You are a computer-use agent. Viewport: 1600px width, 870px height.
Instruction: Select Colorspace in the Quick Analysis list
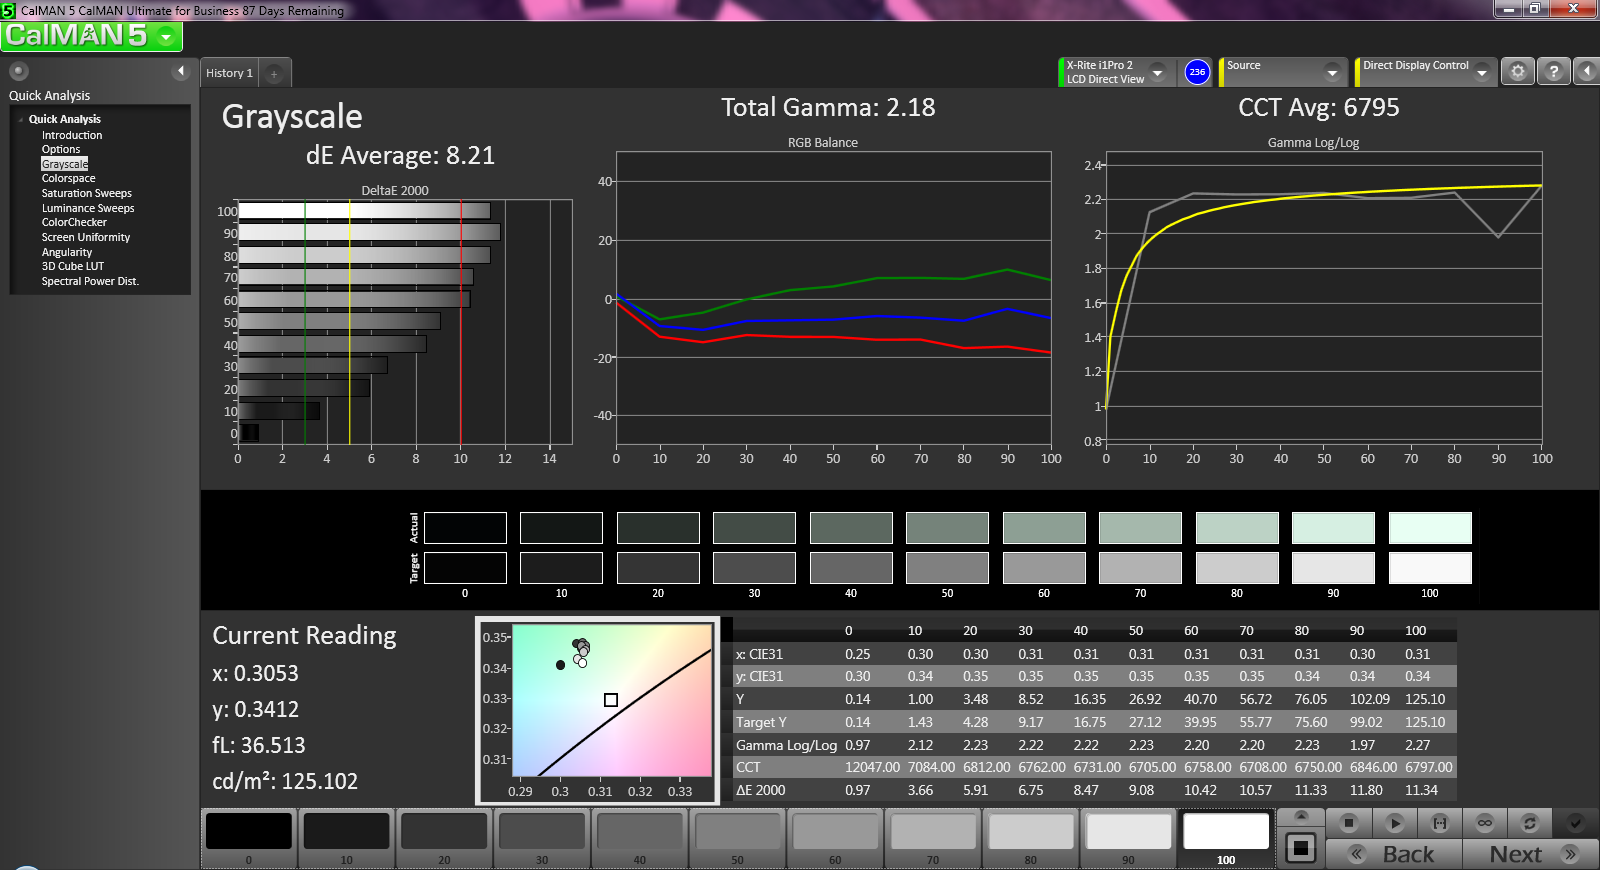pos(69,178)
